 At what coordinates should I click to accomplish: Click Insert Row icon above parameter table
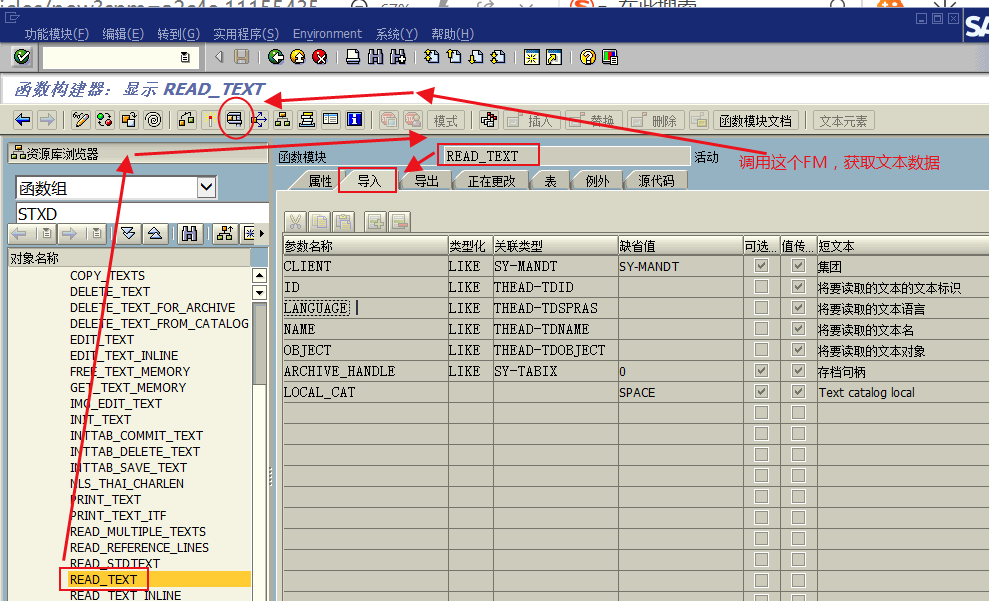(376, 221)
